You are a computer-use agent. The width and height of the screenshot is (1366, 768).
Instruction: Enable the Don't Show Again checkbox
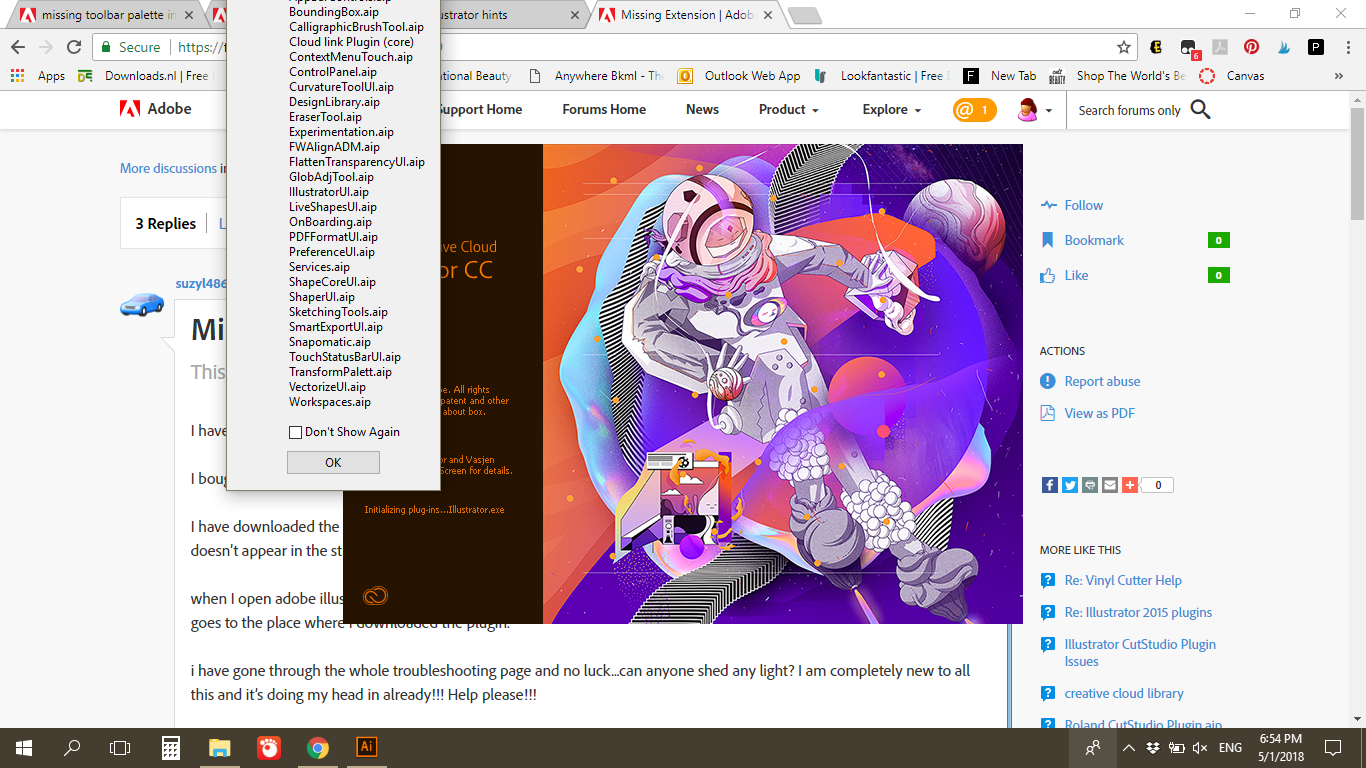tap(296, 432)
